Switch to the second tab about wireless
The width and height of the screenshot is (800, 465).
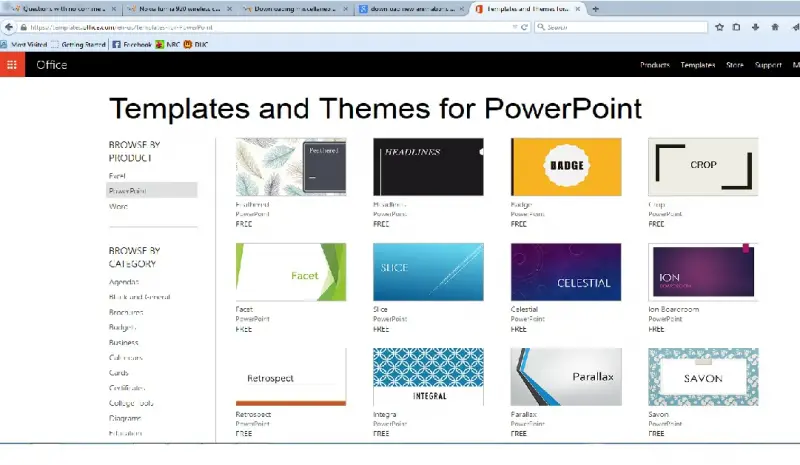pyautogui.click(x=179, y=9)
